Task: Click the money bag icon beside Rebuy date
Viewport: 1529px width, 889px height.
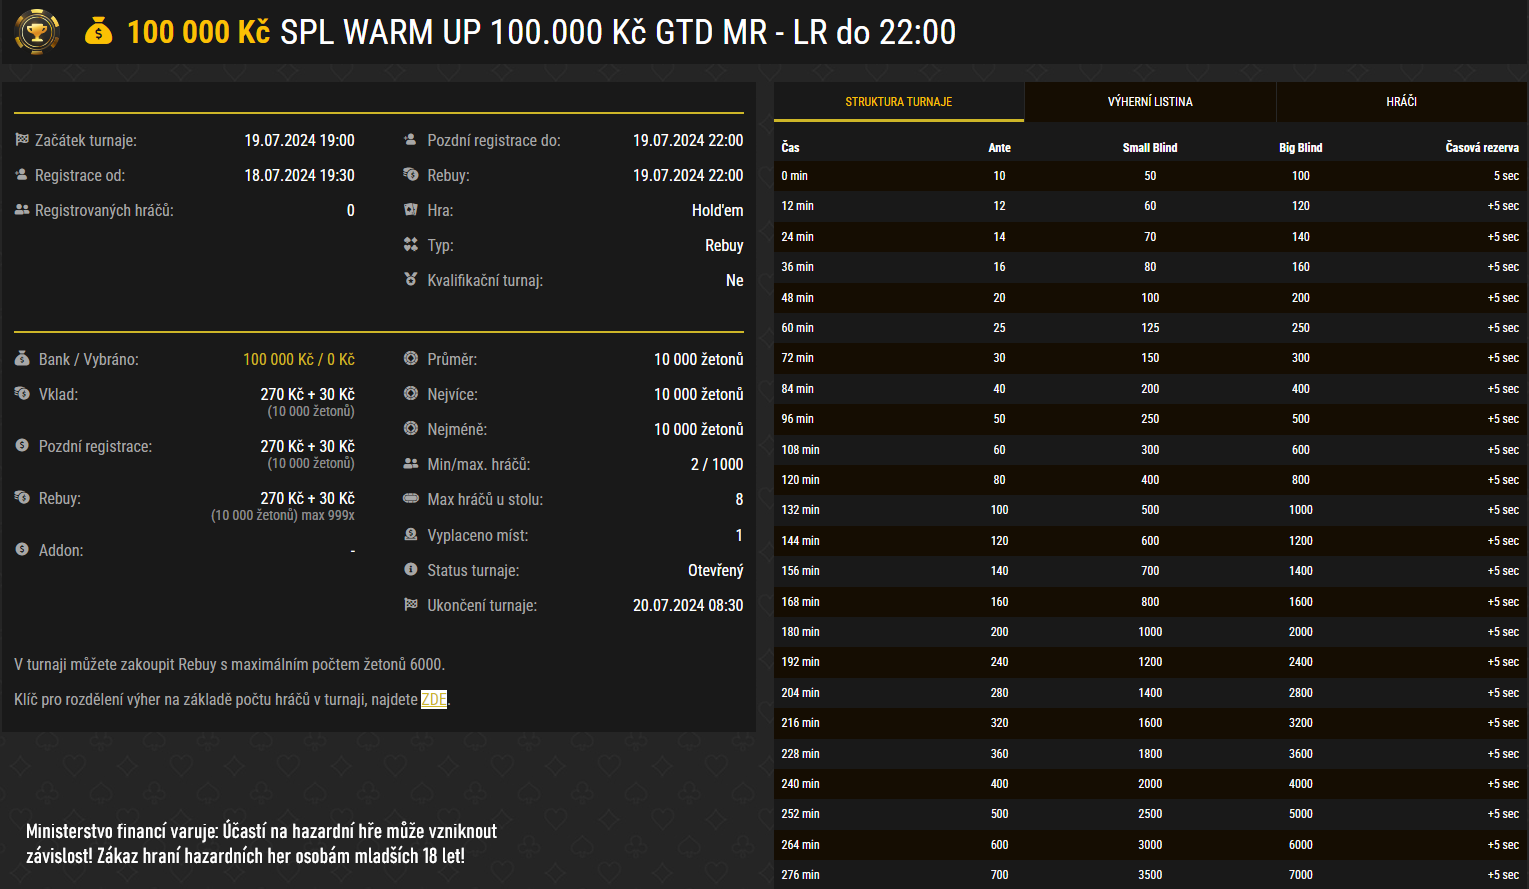Action: pyautogui.click(x=410, y=175)
